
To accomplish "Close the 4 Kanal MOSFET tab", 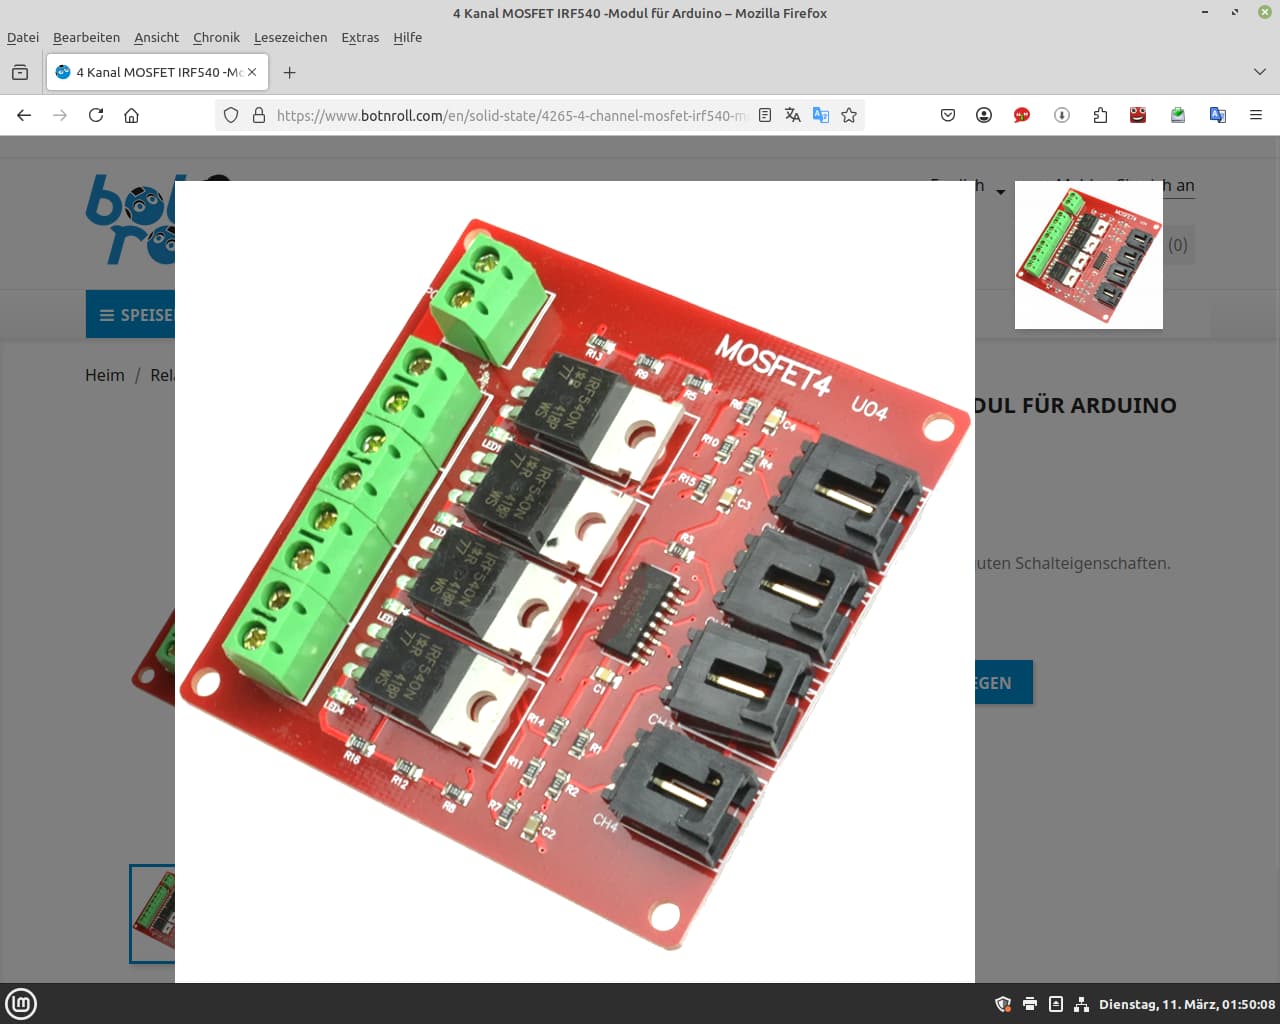I will 252,72.
